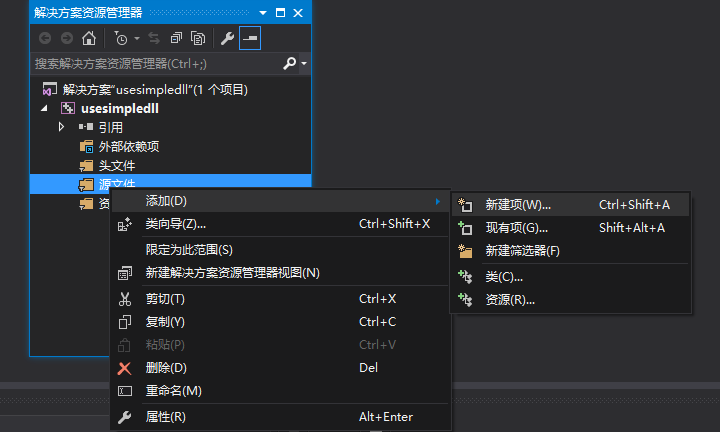Click the Show All Files icon
Viewport: 720px width, 432px height.
198,38
